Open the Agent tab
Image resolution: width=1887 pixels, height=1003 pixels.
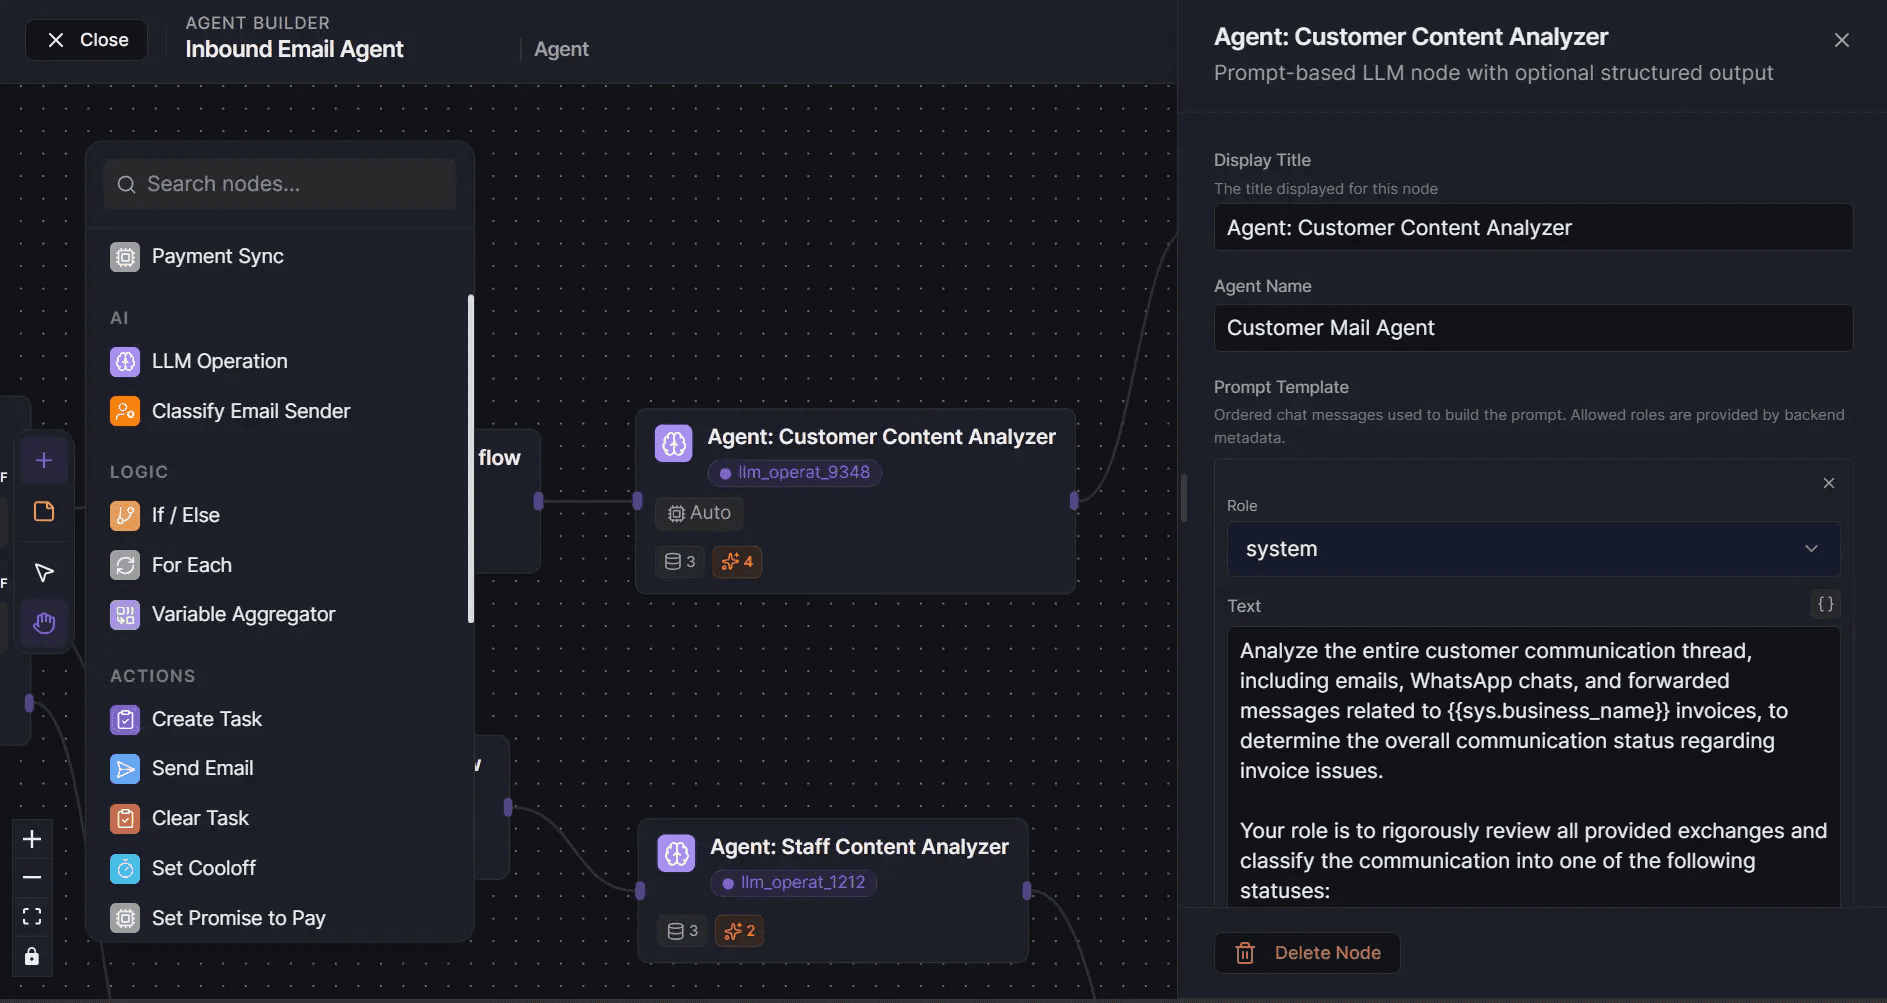click(561, 49)
